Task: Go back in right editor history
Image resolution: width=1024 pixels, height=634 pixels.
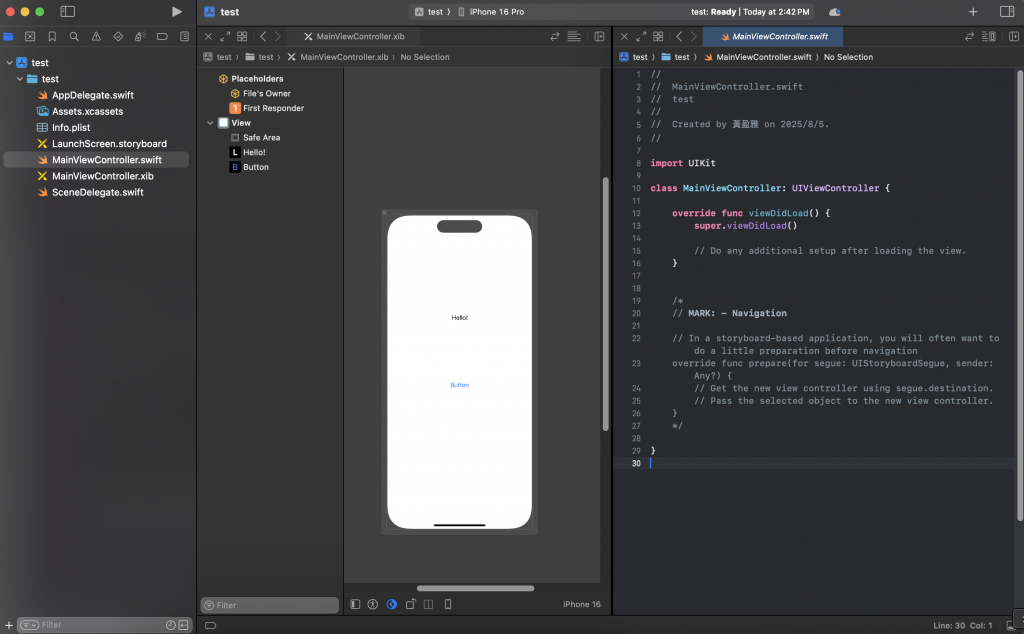Action: click(679, 37)
